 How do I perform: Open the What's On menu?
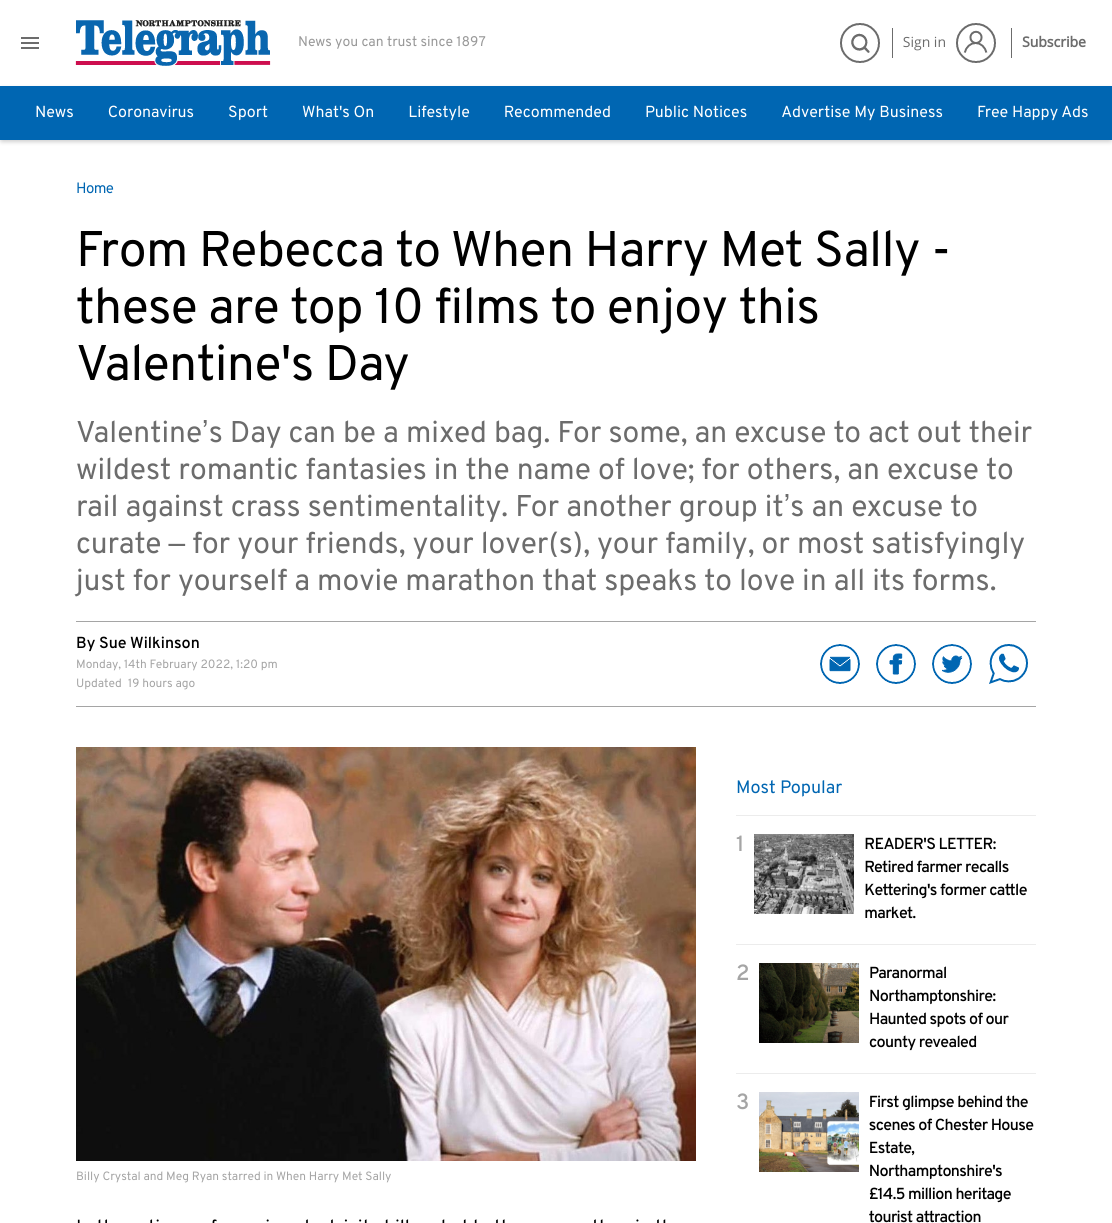click(x=338, y=112)
